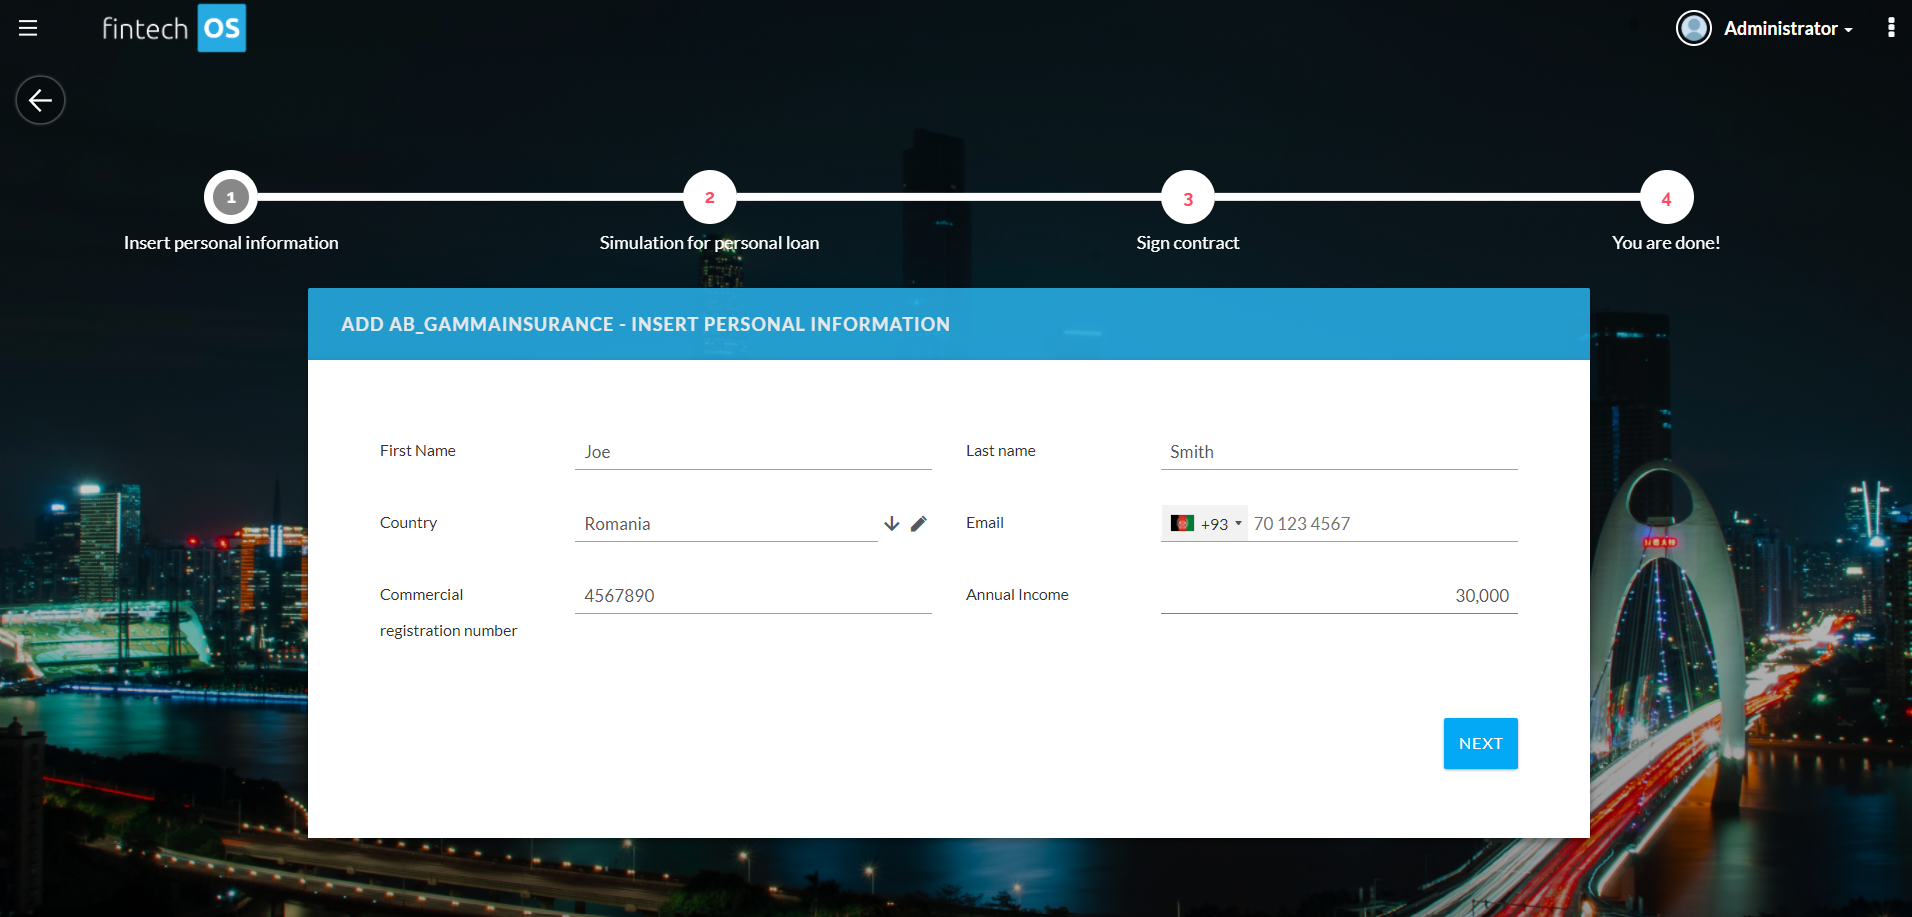Screen dimensions: 1912x917
Task: Go to step 1 Insert personal information
Action: pyautogui.click(x=231, y=198)
